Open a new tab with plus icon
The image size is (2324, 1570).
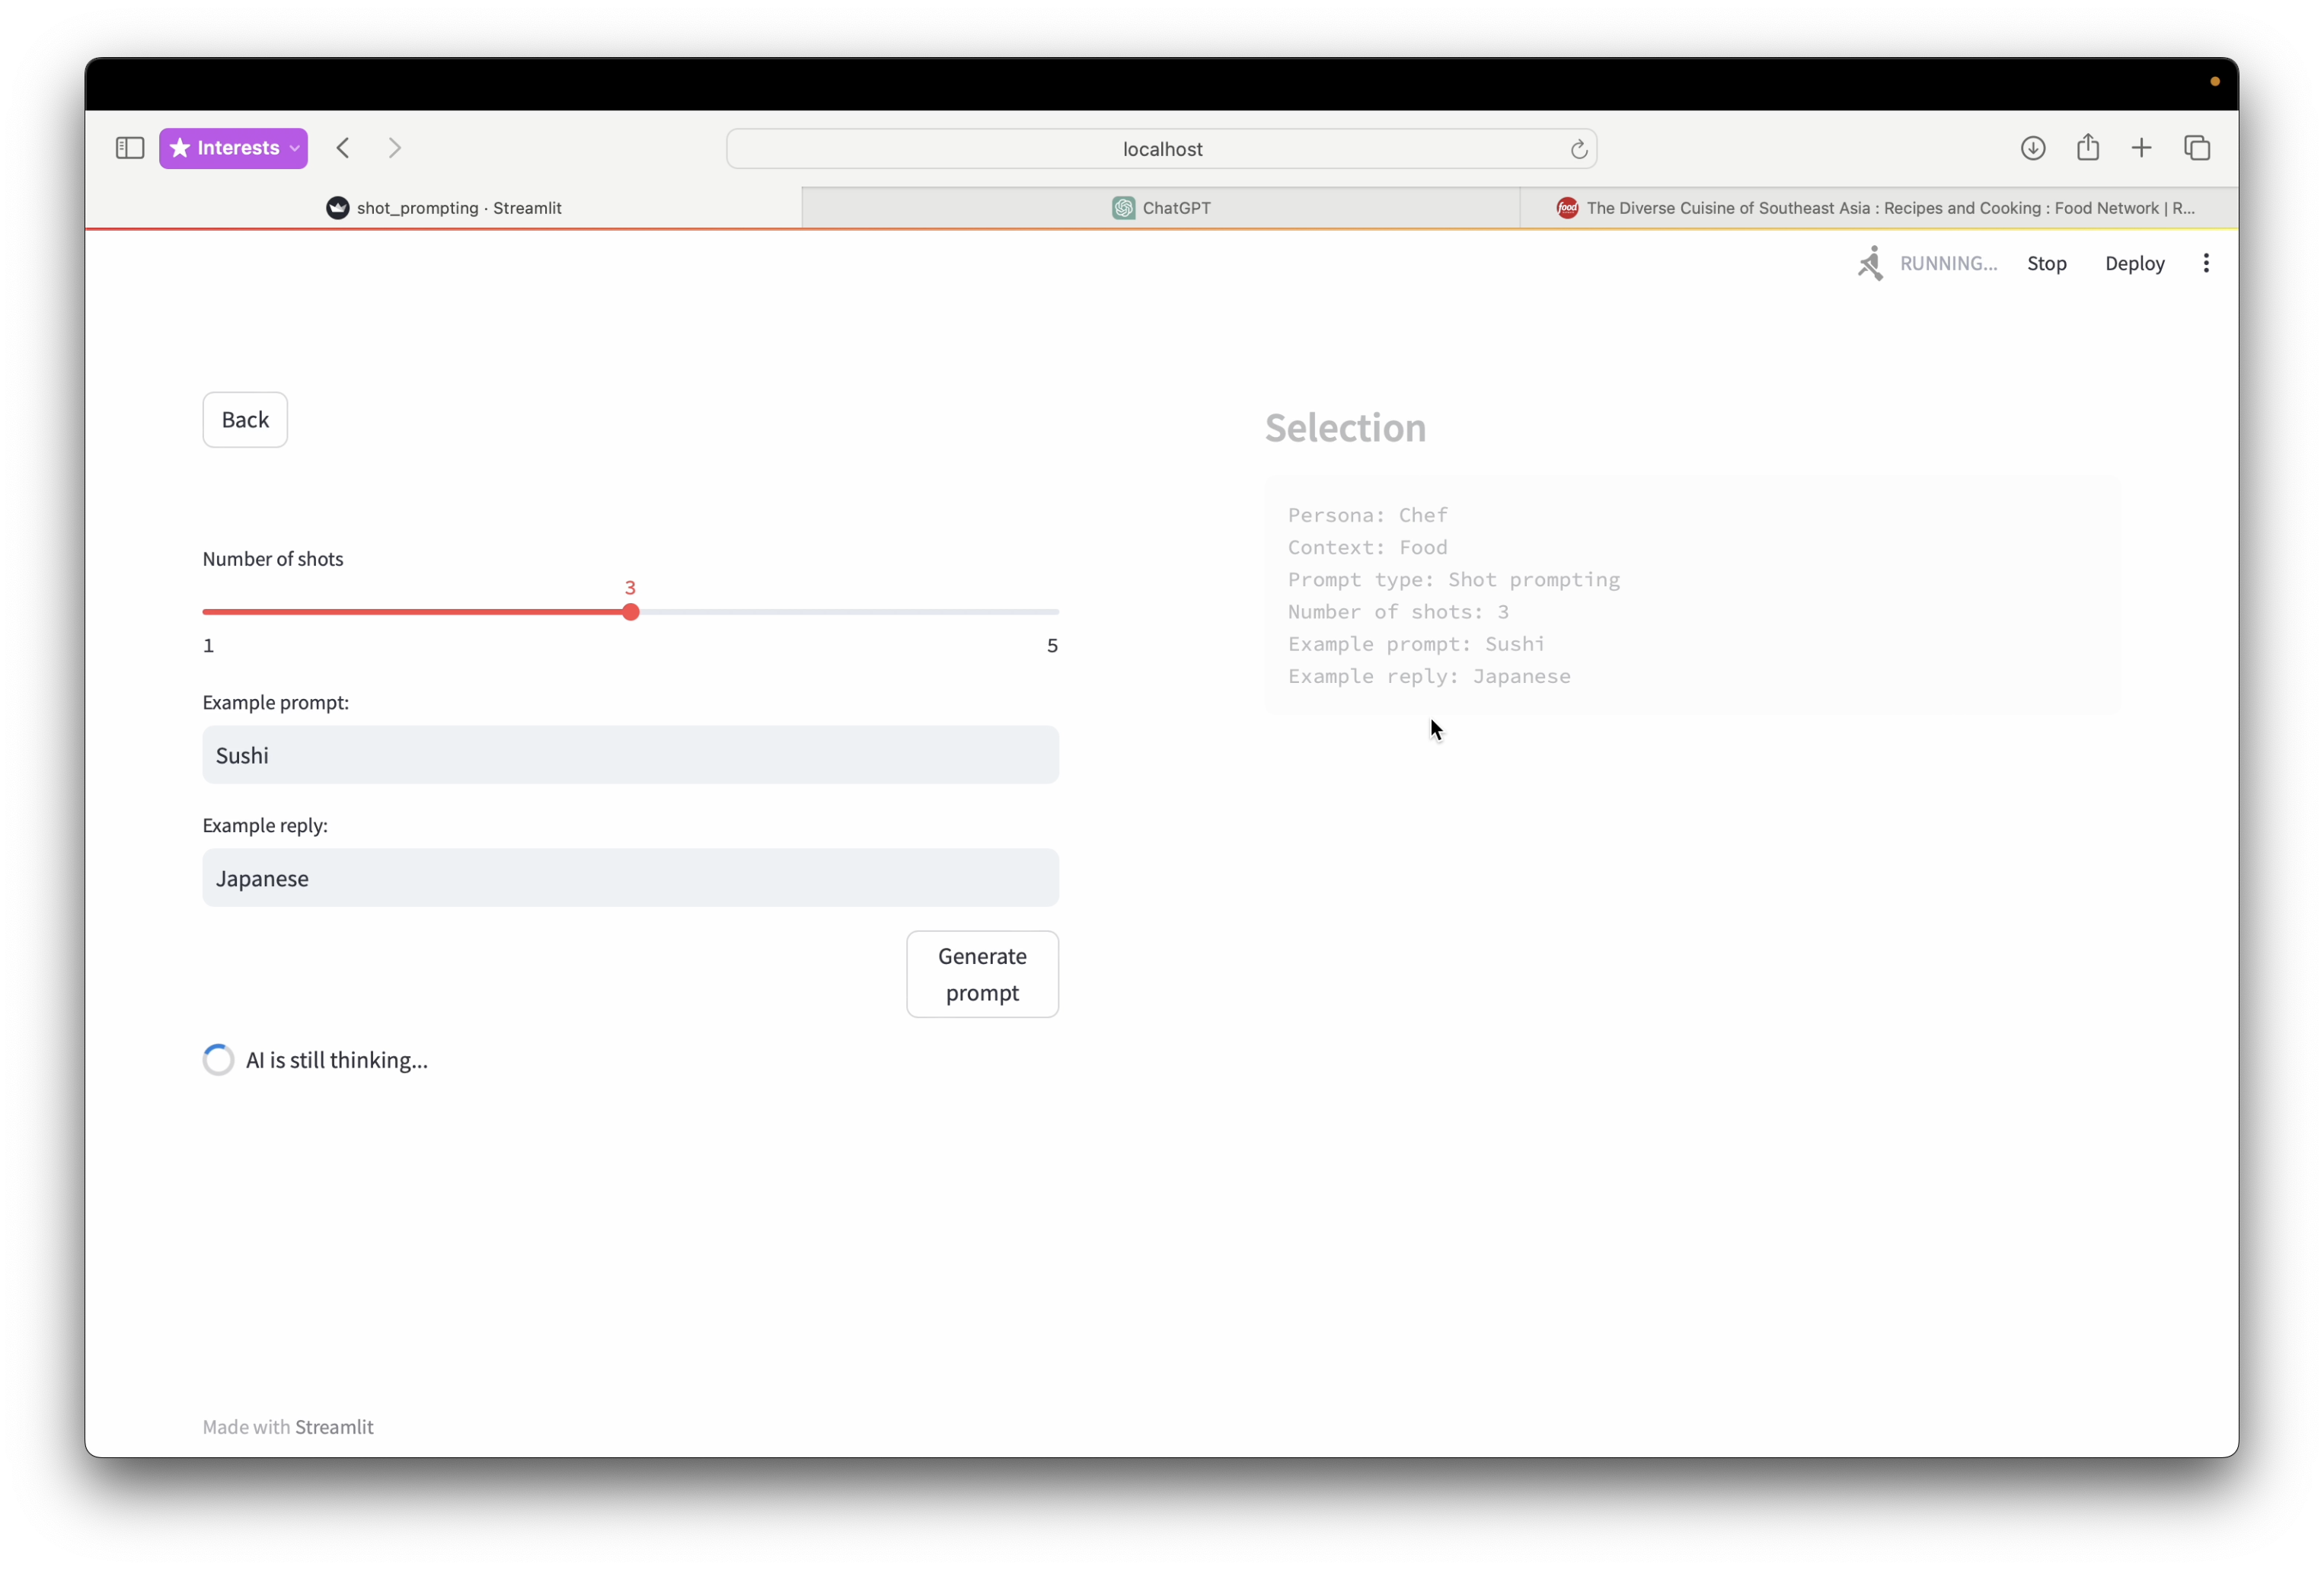[x=2141, y=148]
